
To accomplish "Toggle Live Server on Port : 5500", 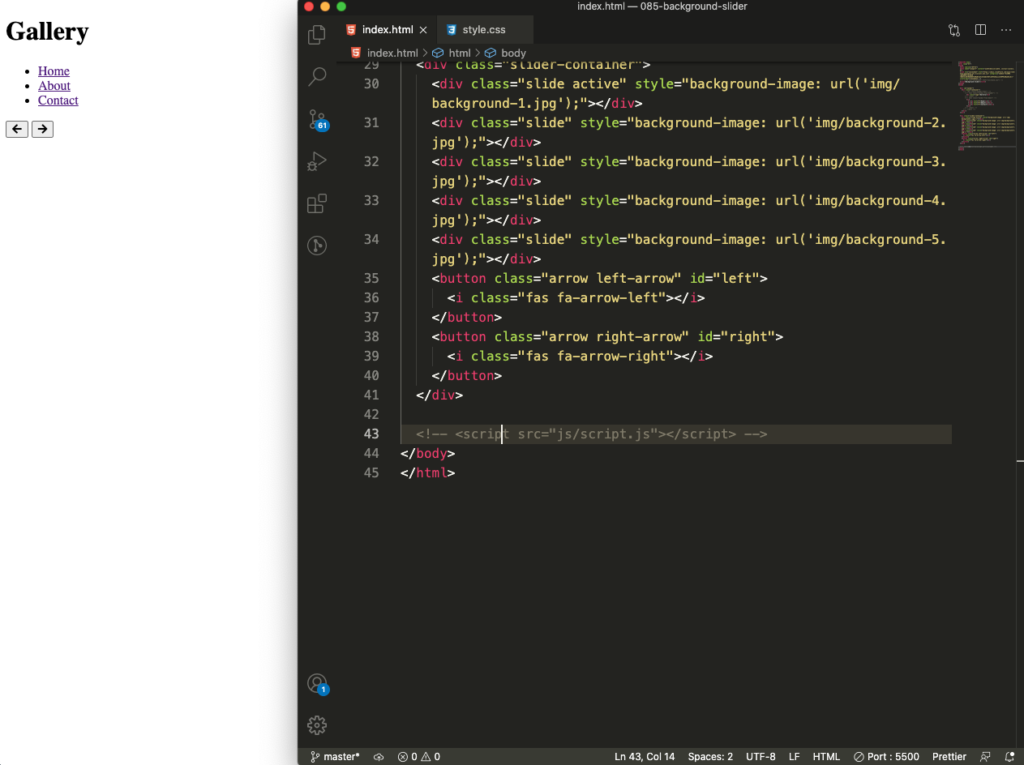I will [x=886, y=757].
